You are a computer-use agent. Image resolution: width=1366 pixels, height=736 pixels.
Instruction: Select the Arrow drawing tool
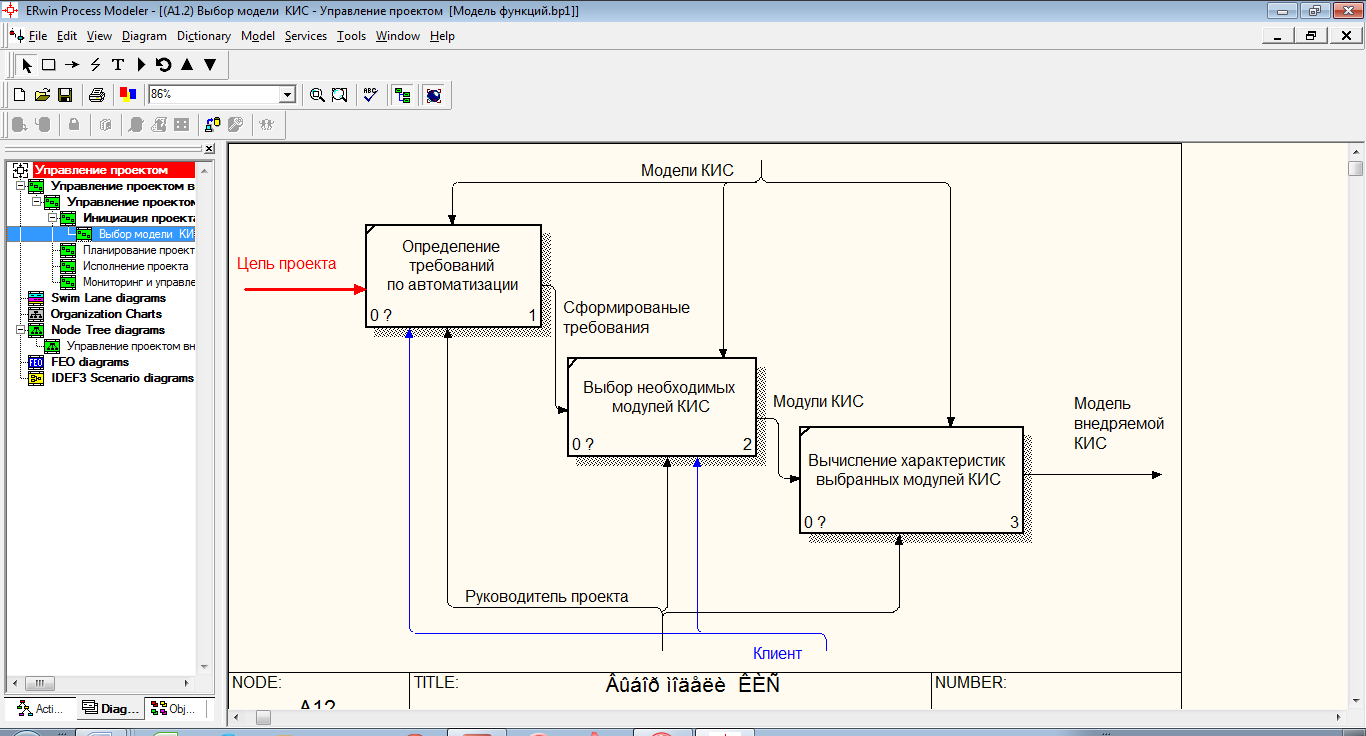pos(72,65)
